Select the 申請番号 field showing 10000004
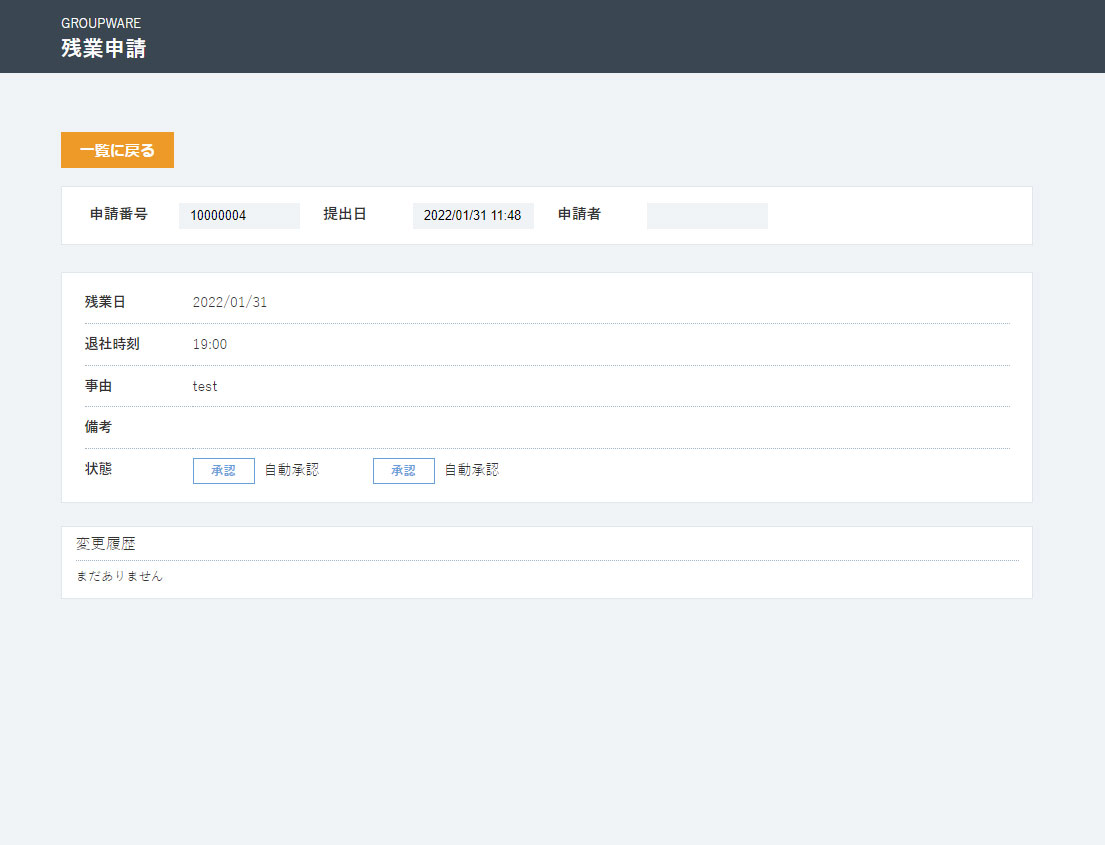Image resolution: width=1105 pixels, height=845 pixels. click(240, 216)
